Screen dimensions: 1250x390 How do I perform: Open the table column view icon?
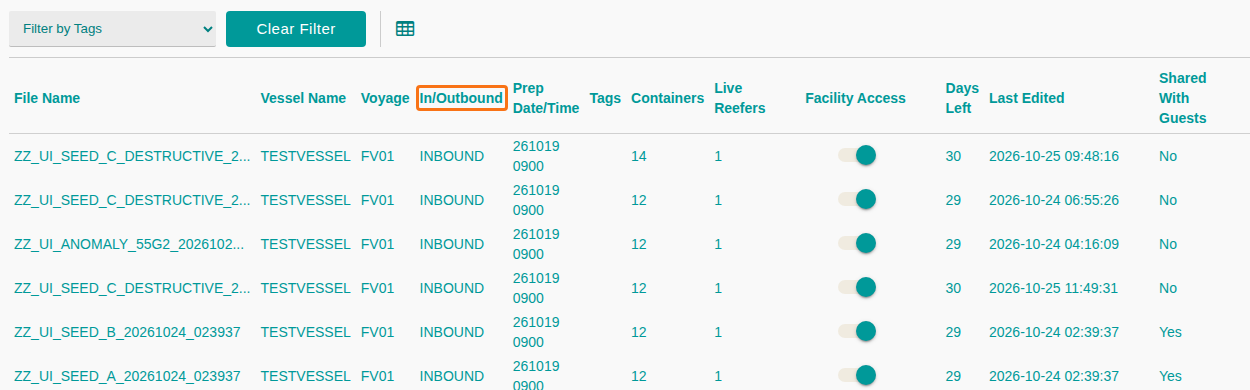point(405,29)
